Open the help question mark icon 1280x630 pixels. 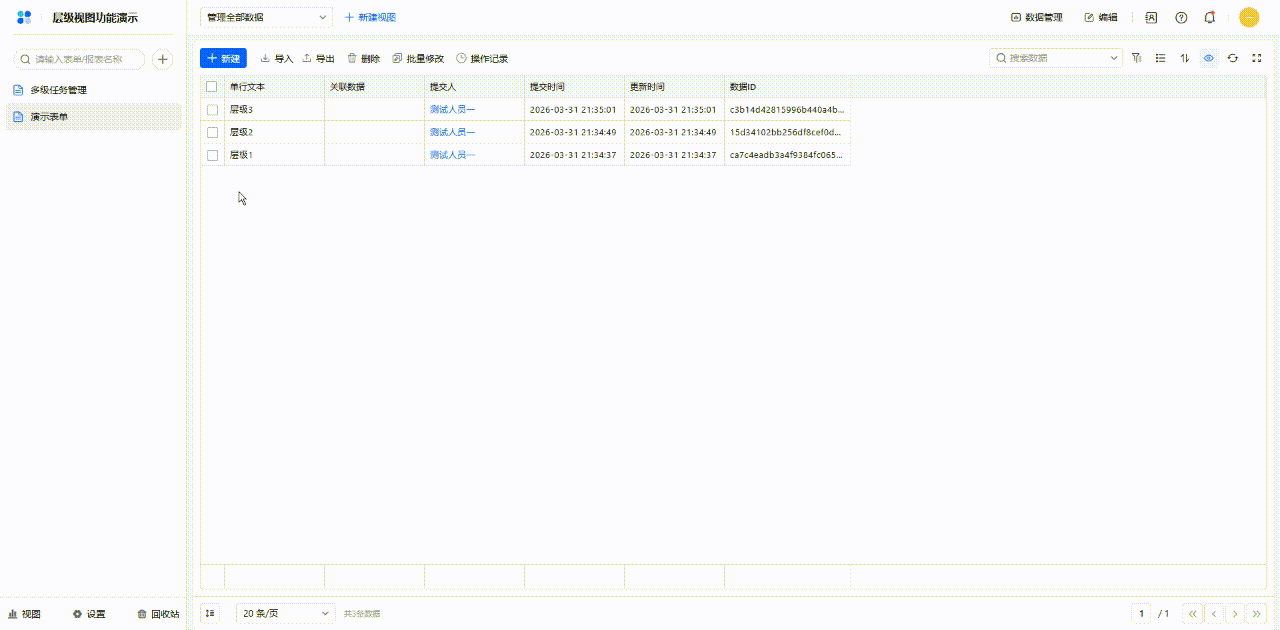click(1181, 17)
